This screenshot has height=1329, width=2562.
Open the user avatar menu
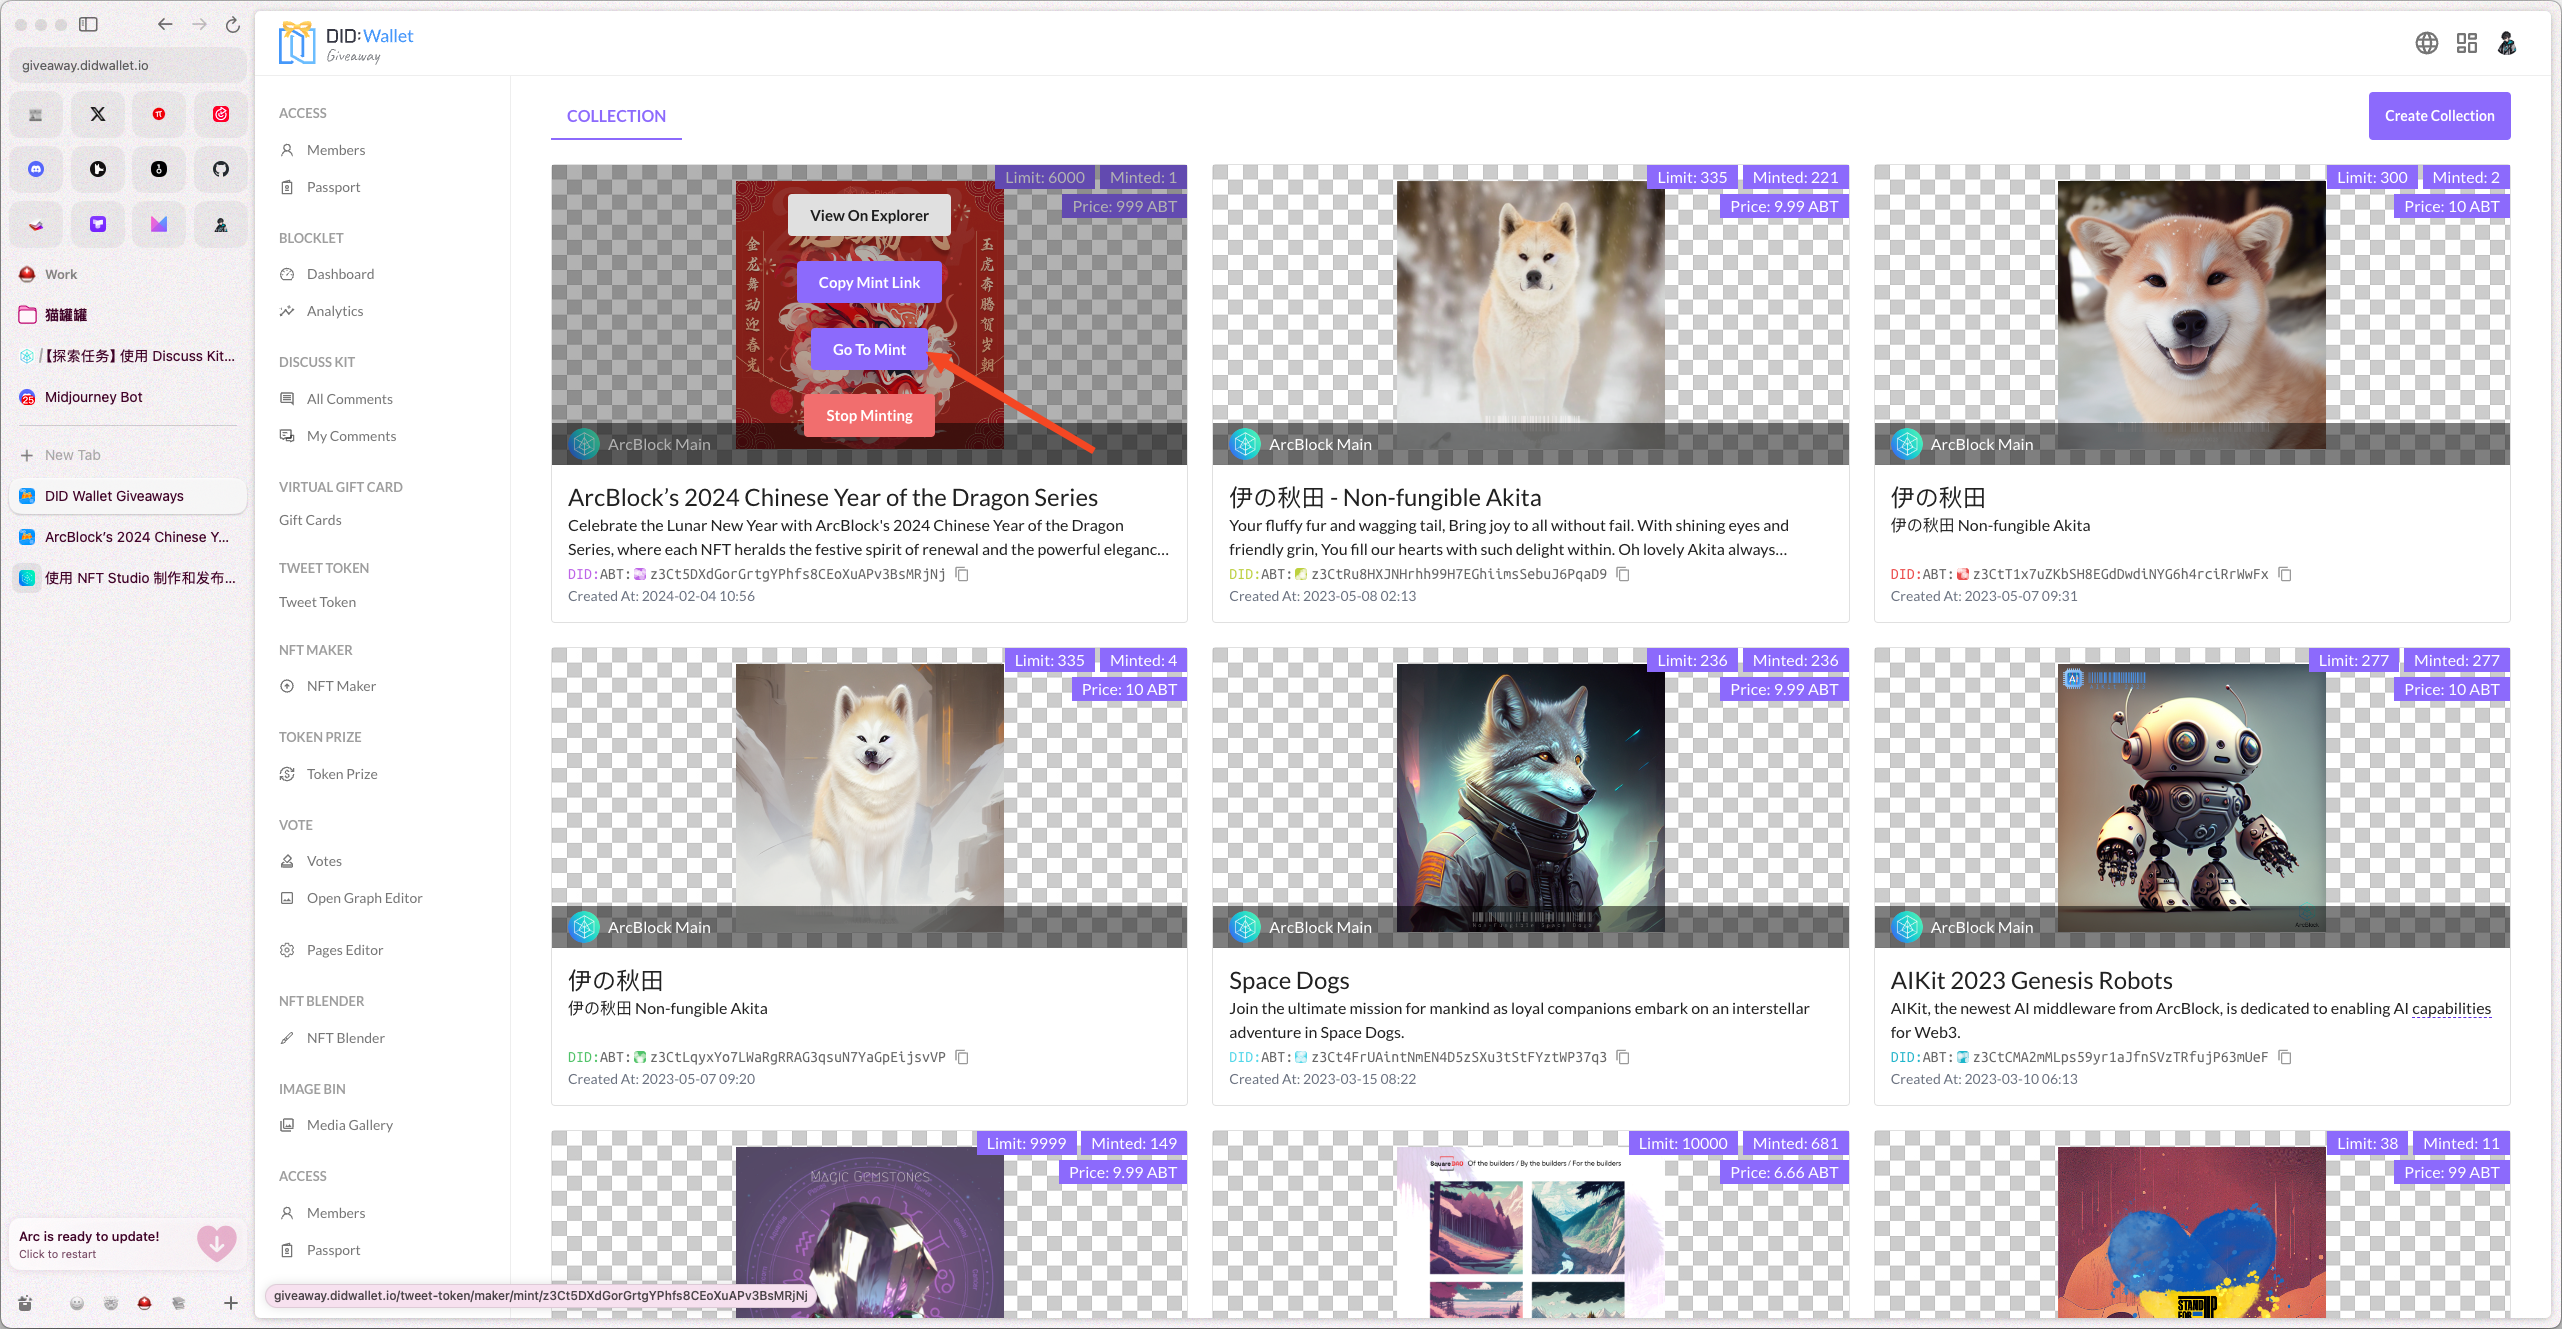click(2506, 43)
